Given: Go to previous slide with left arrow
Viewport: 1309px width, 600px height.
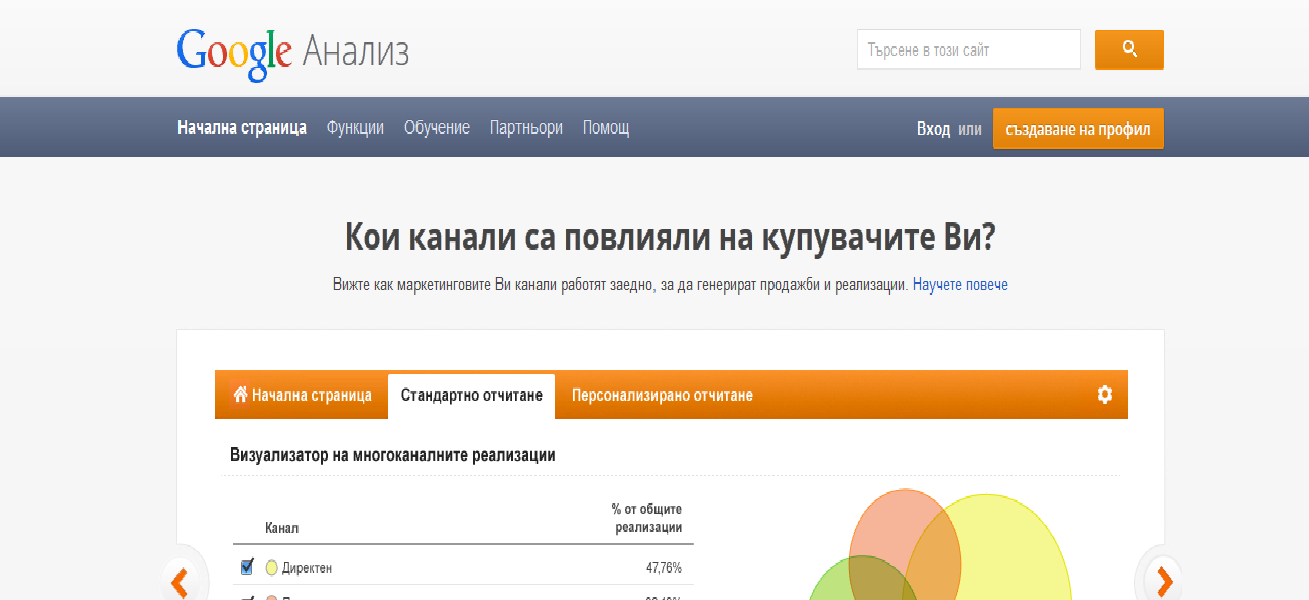Looking at the screenshot, I should coord(181,581).
